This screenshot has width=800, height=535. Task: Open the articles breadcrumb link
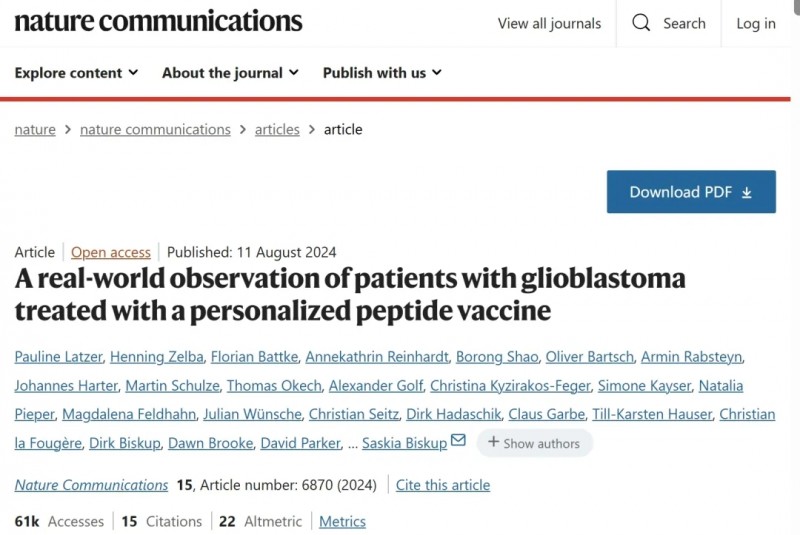click(277, 130)
